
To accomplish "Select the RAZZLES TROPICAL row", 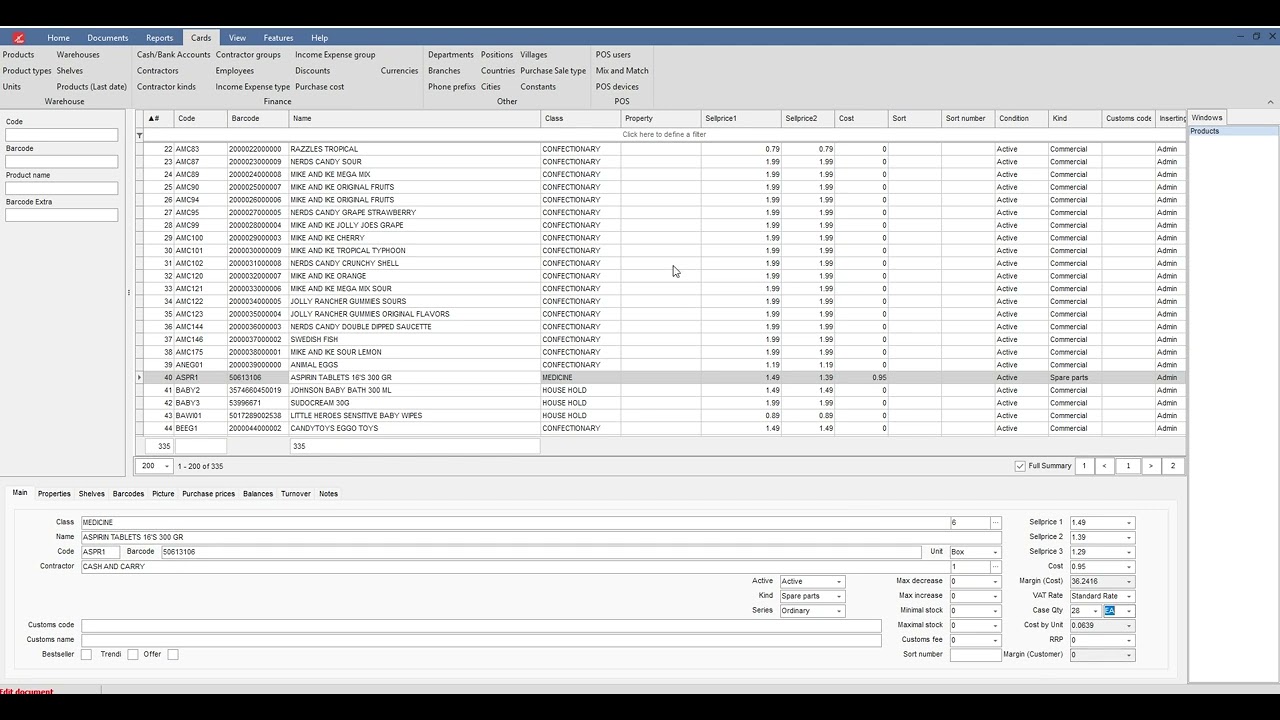I will coord(660,149).
